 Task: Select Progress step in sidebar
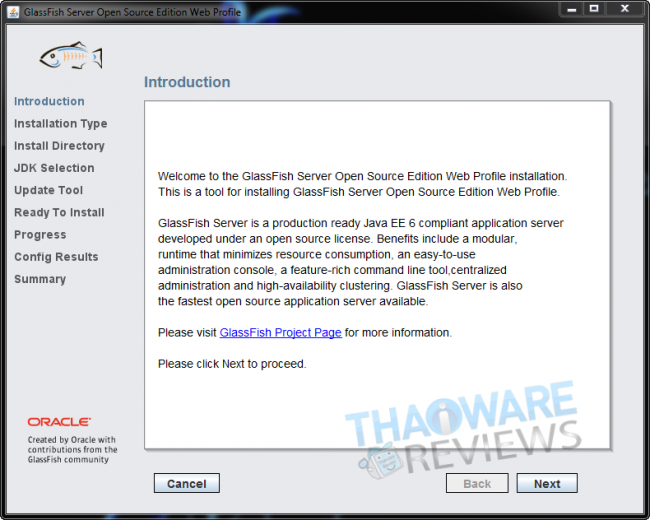(40, 235)
